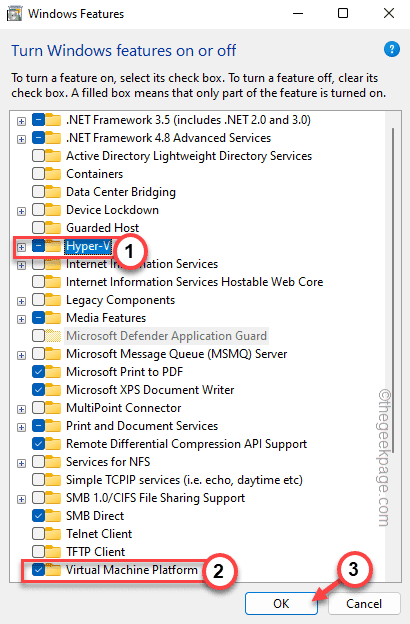
Task: Select Microsoft XPS Document Writer label
Action: [150, 390]
